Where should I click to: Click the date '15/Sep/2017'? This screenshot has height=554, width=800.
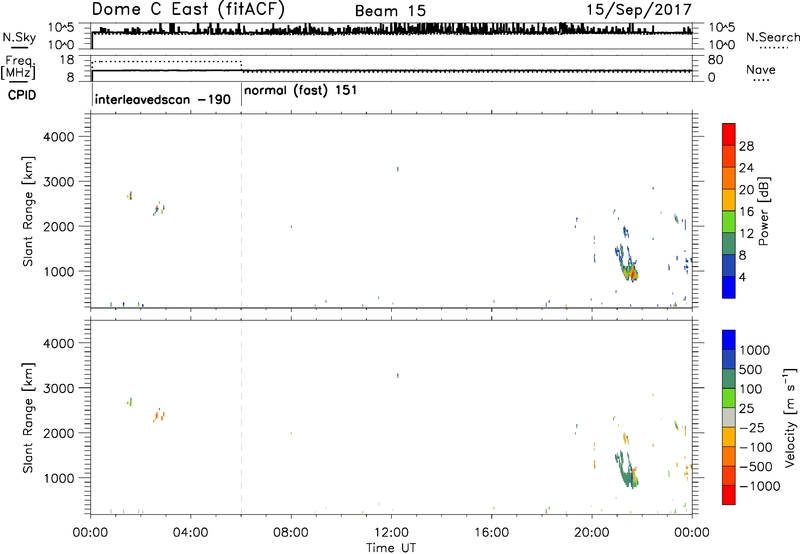tap(639, 10)
